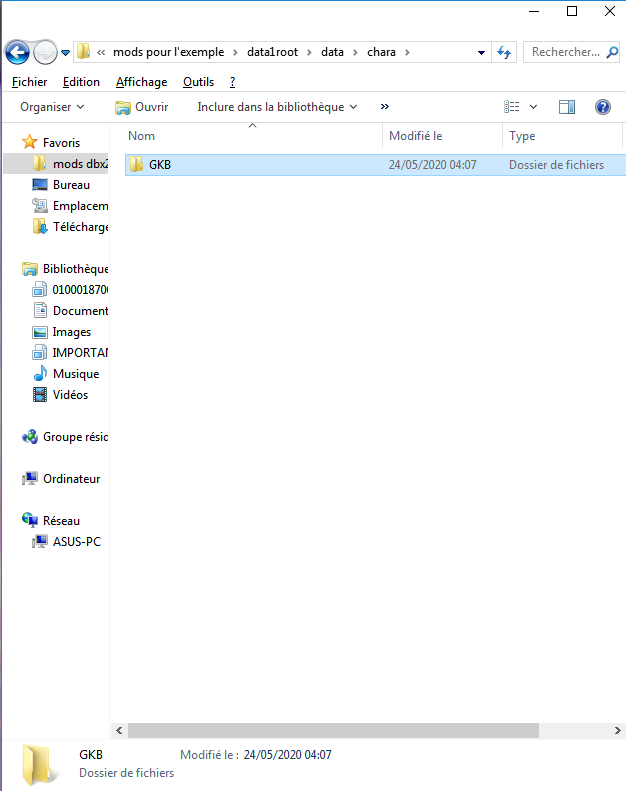Open the view options dropdown arrow
This screenshot has height=791, width=626.
(x=533, y=107)
